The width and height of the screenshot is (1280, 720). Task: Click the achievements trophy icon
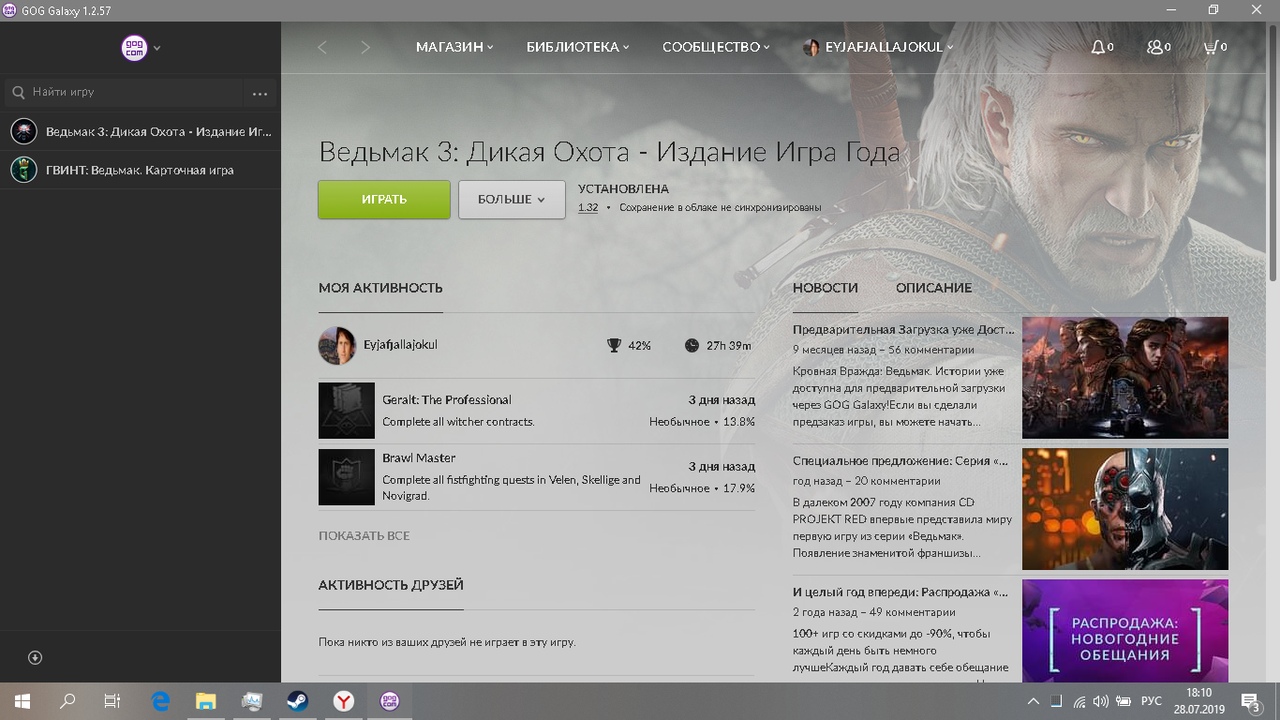614,346
